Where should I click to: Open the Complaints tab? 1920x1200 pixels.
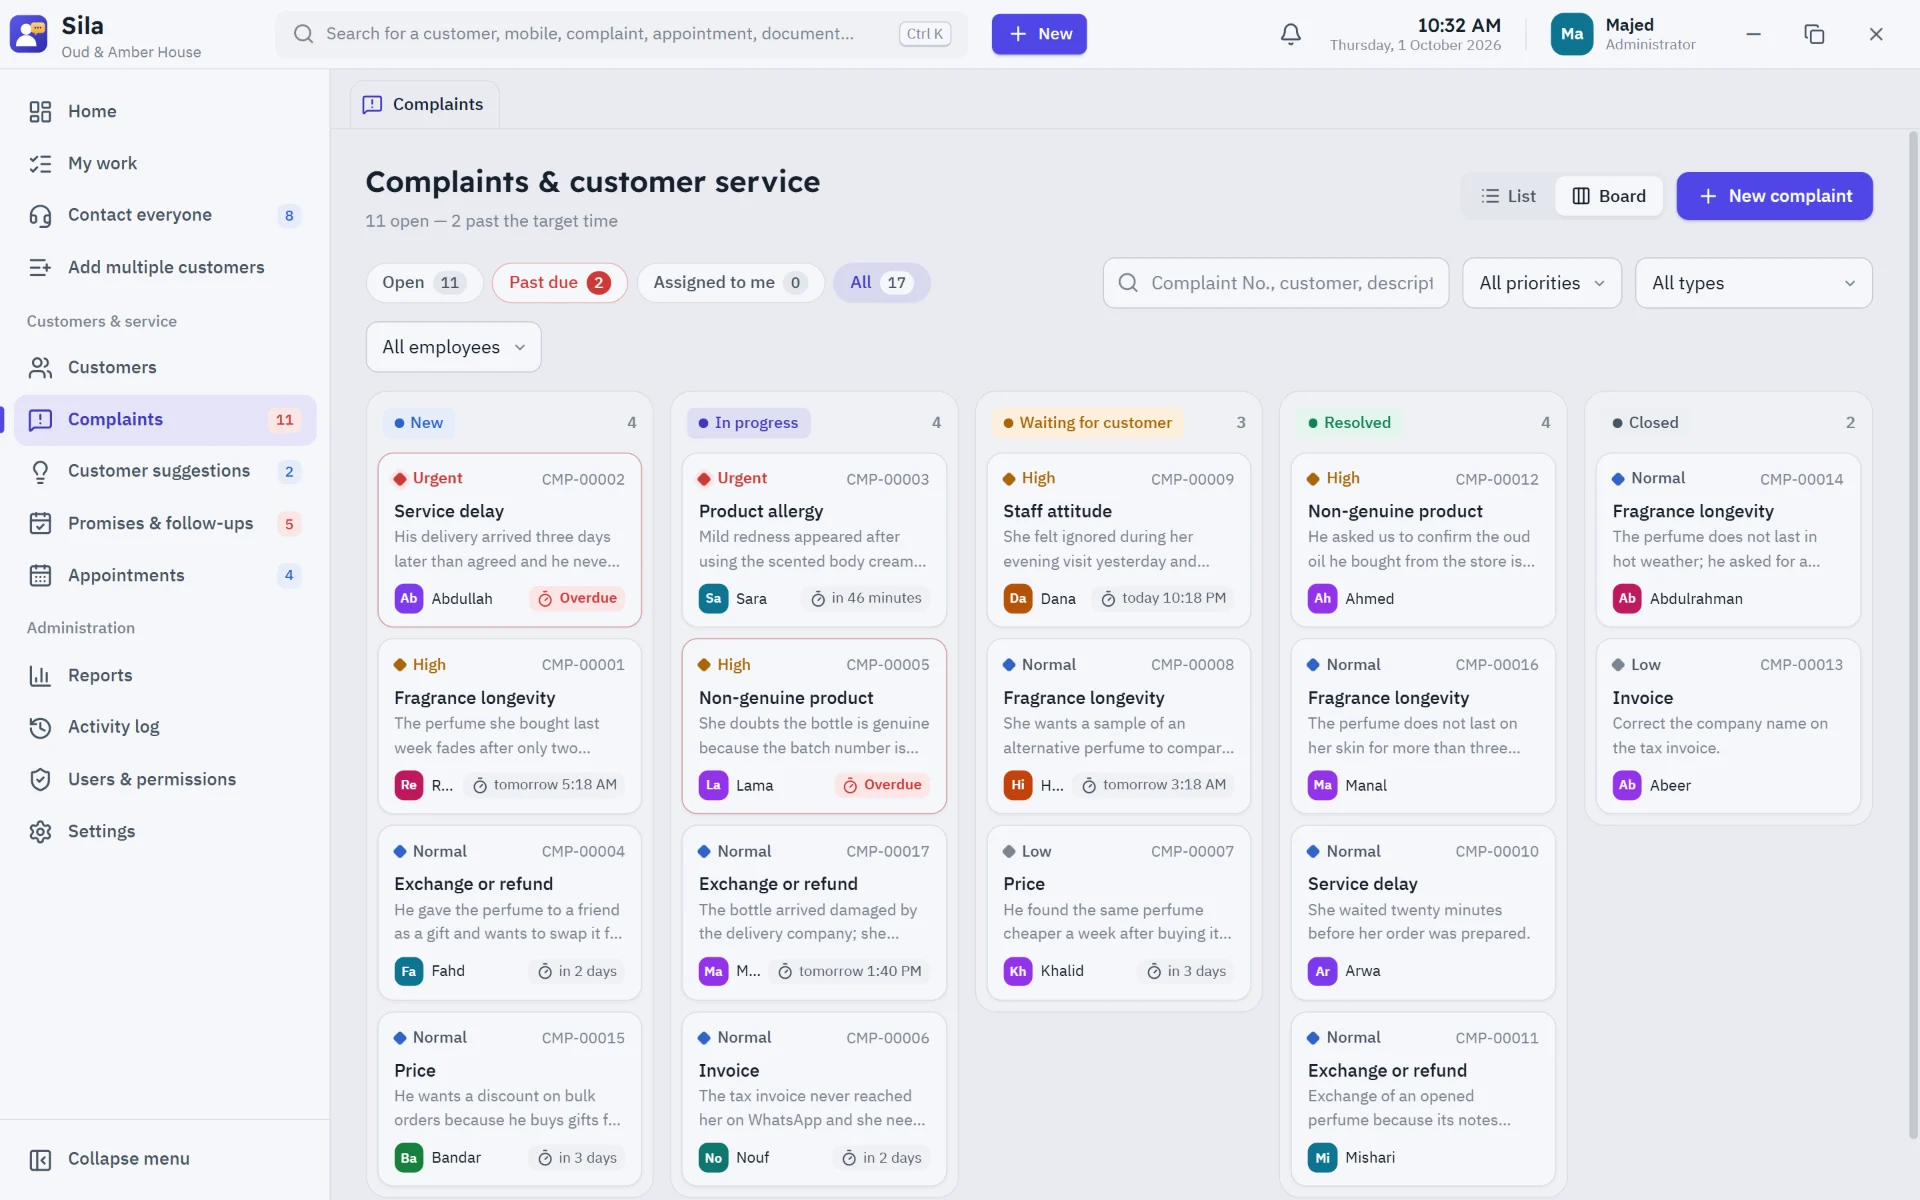pos(424,104)
